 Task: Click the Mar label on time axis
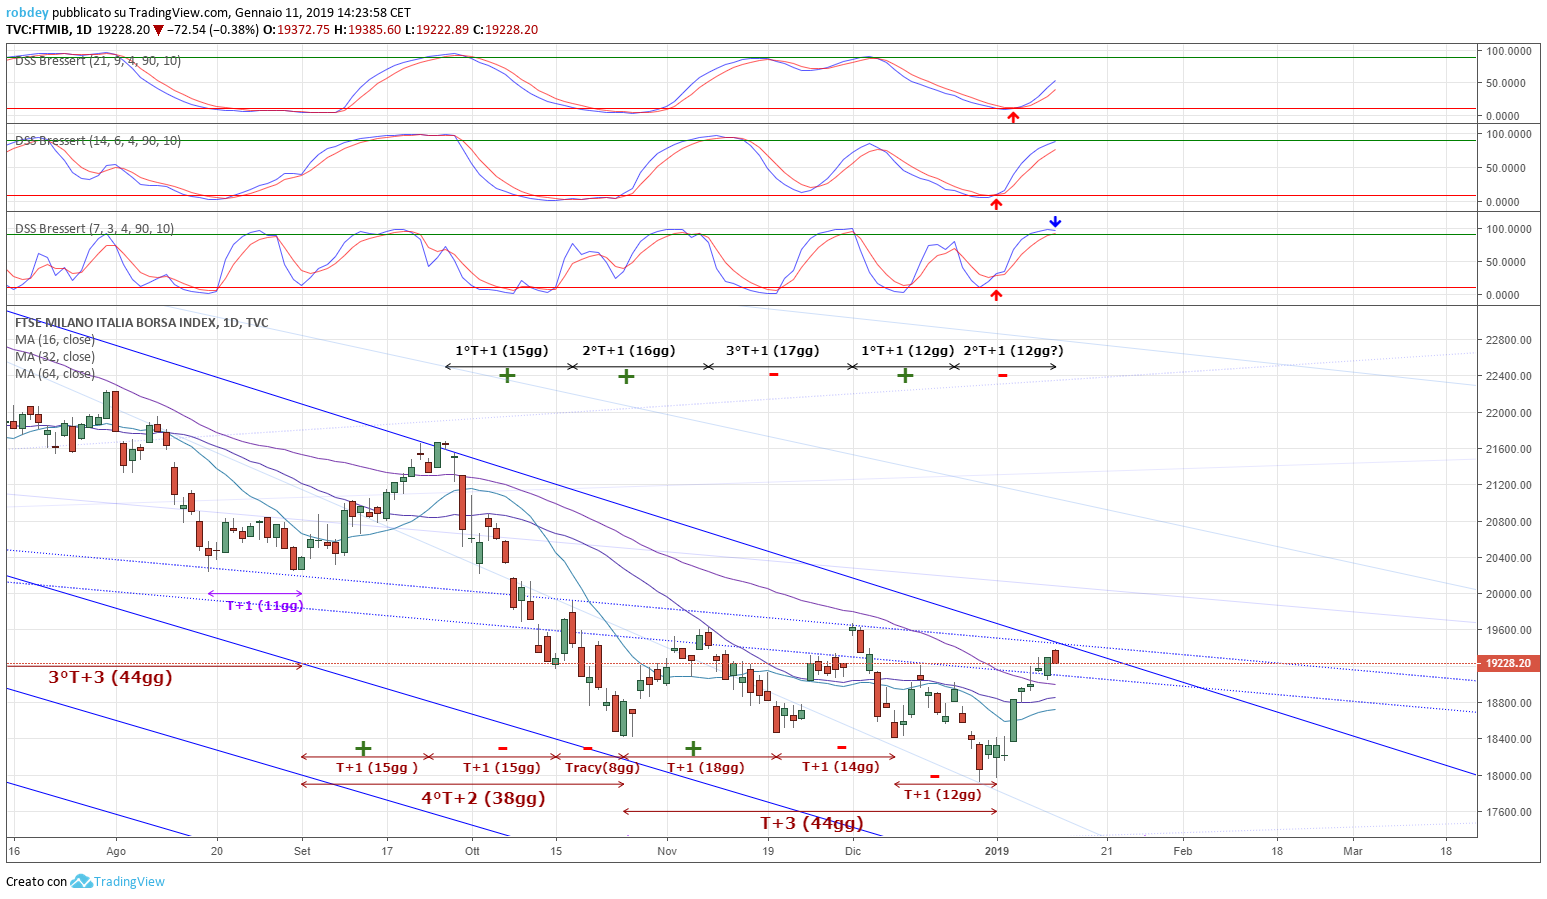click(x=1352, y=851)
